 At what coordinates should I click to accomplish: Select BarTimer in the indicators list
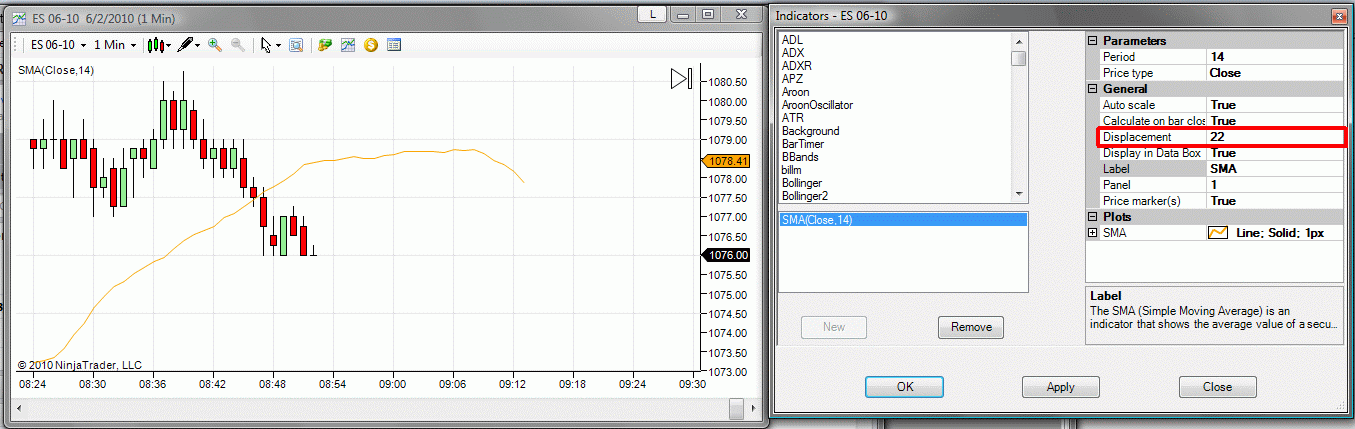[804, 144]
